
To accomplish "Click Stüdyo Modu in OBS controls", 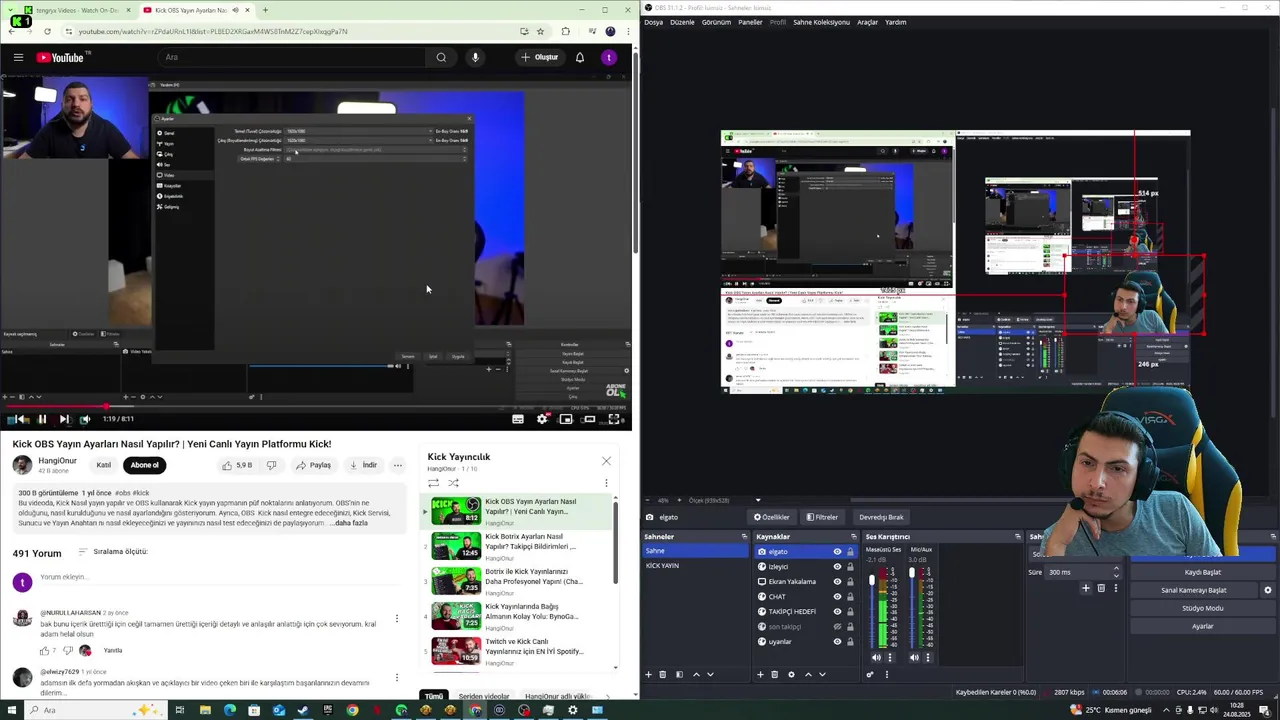I will [1202, 608].
